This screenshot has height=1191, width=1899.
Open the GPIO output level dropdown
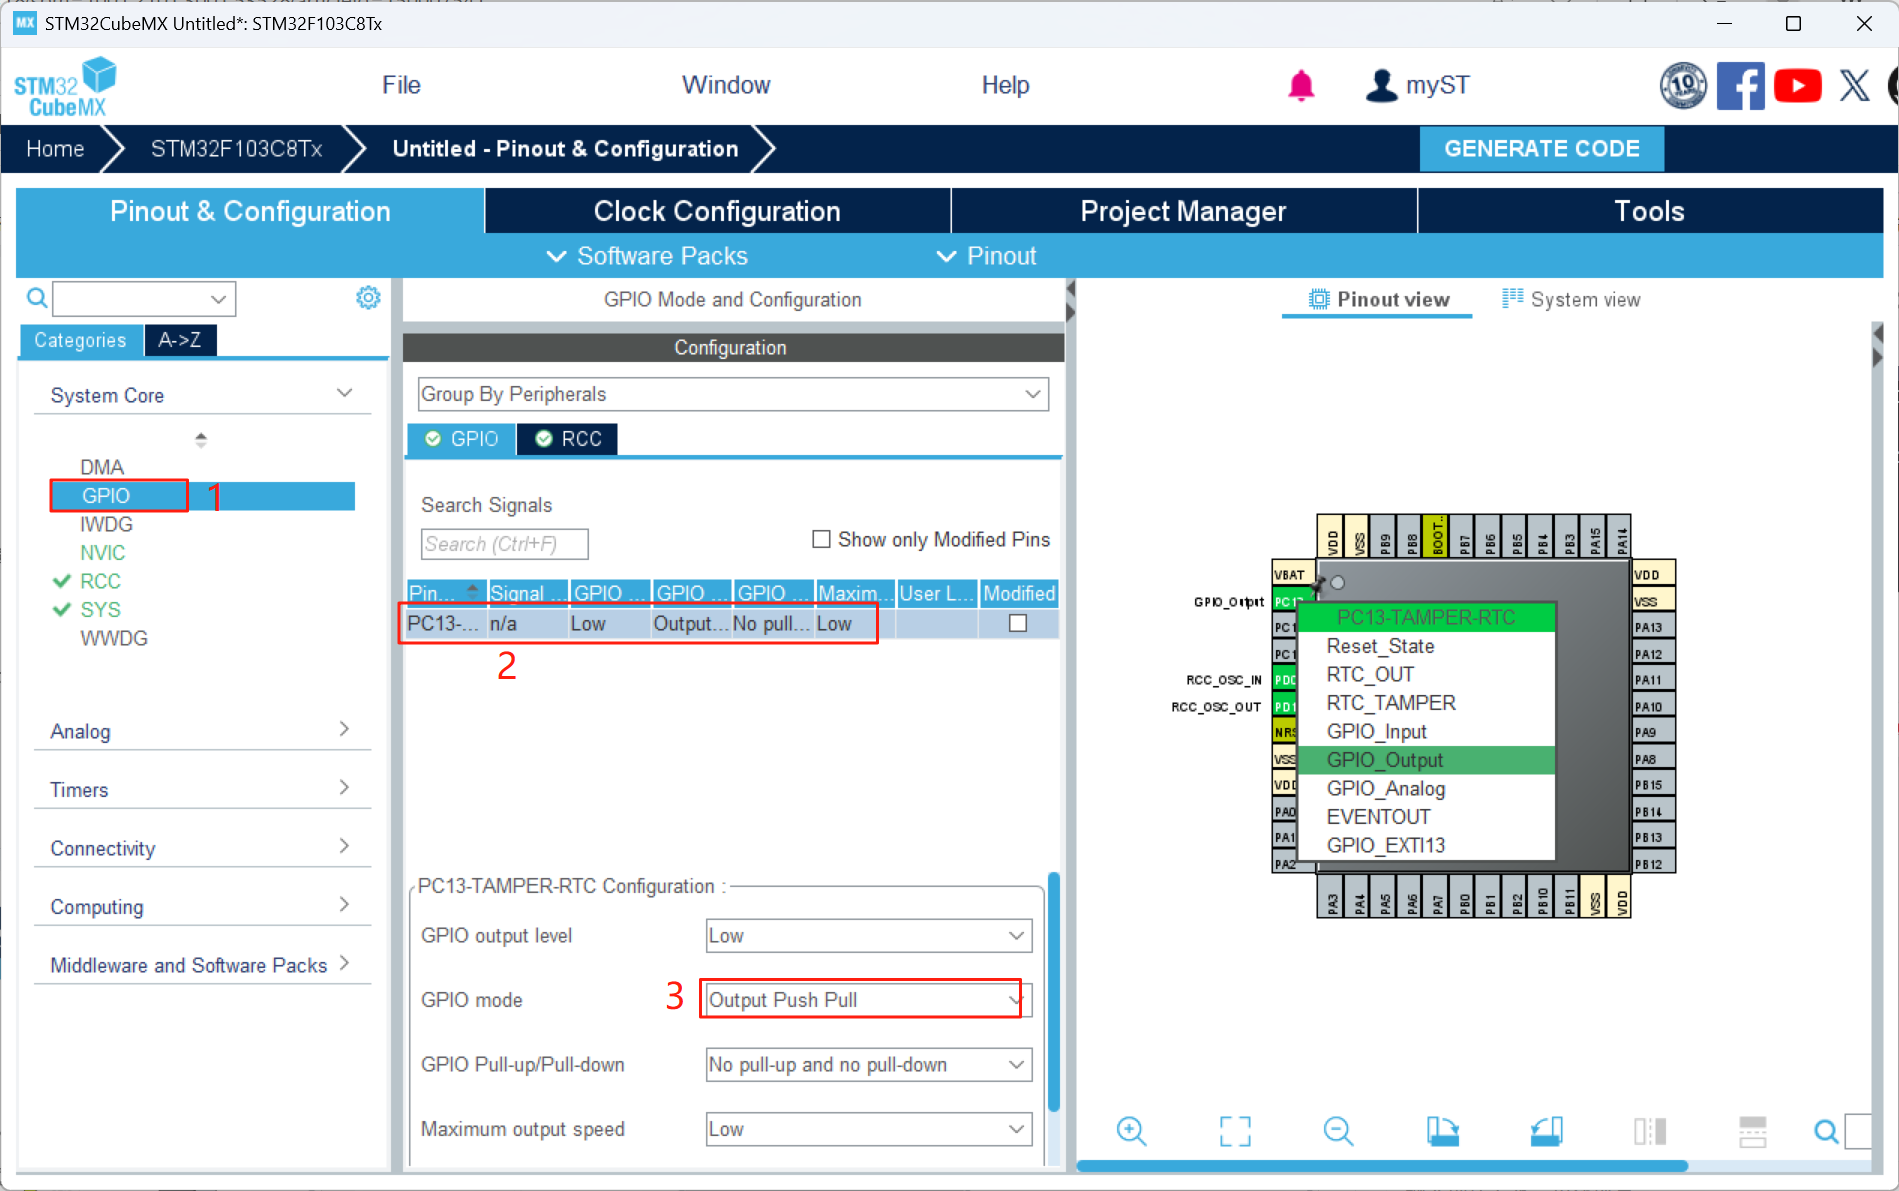coord(868,936)
